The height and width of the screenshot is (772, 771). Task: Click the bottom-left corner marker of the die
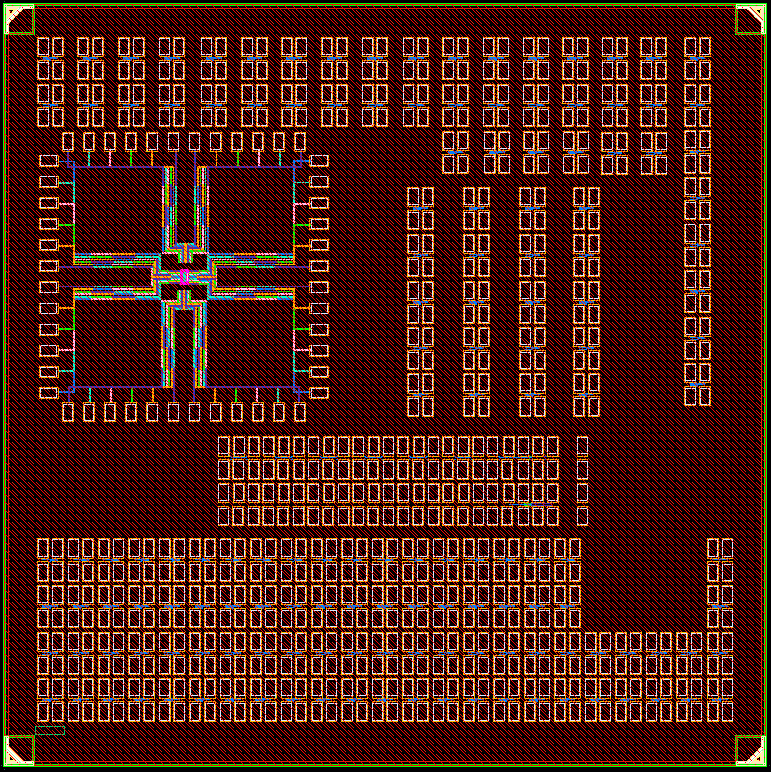click(19, 751)
